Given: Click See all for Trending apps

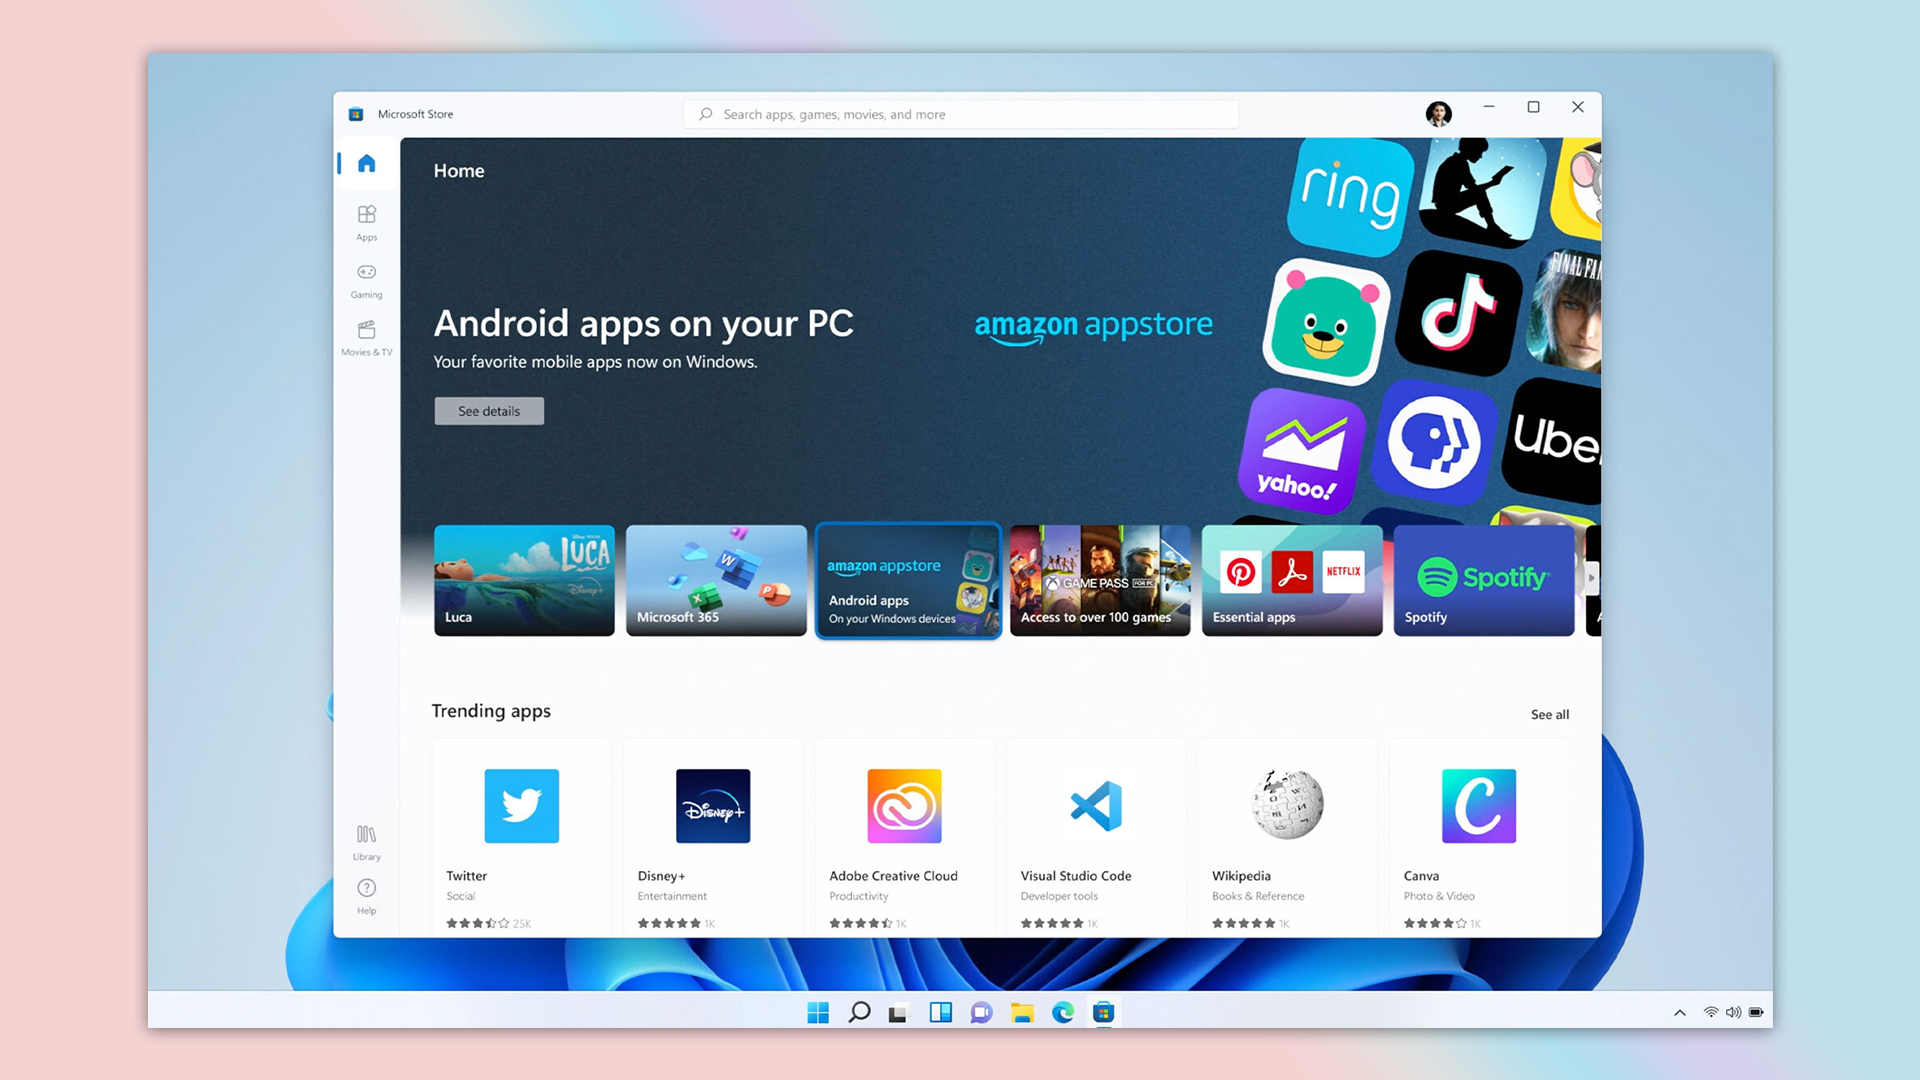Looking at the screenshot, I should pos(1549,714).
